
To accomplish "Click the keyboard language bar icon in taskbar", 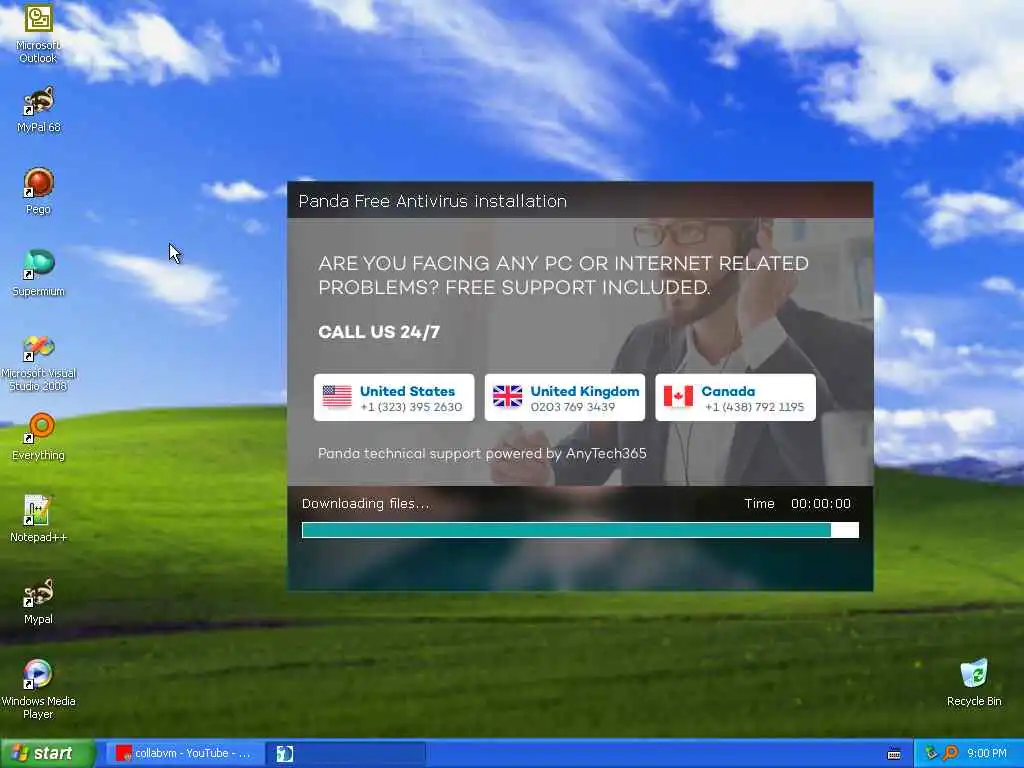I will coord(894,754).
